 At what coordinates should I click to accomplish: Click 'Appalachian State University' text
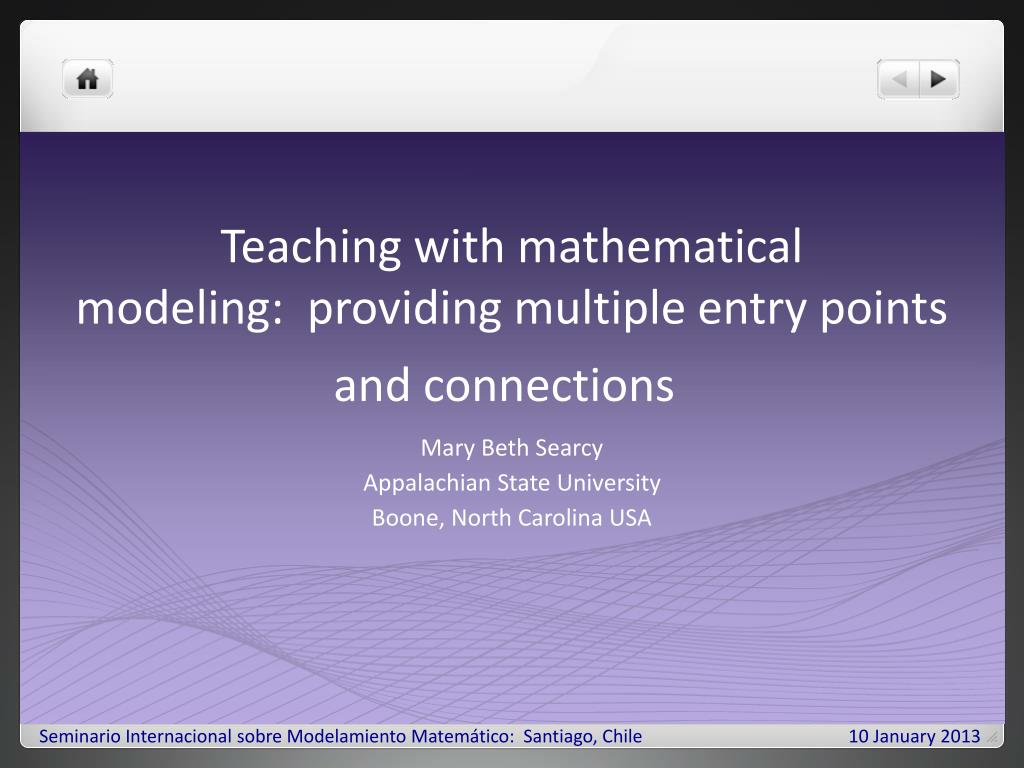(511, 483)
